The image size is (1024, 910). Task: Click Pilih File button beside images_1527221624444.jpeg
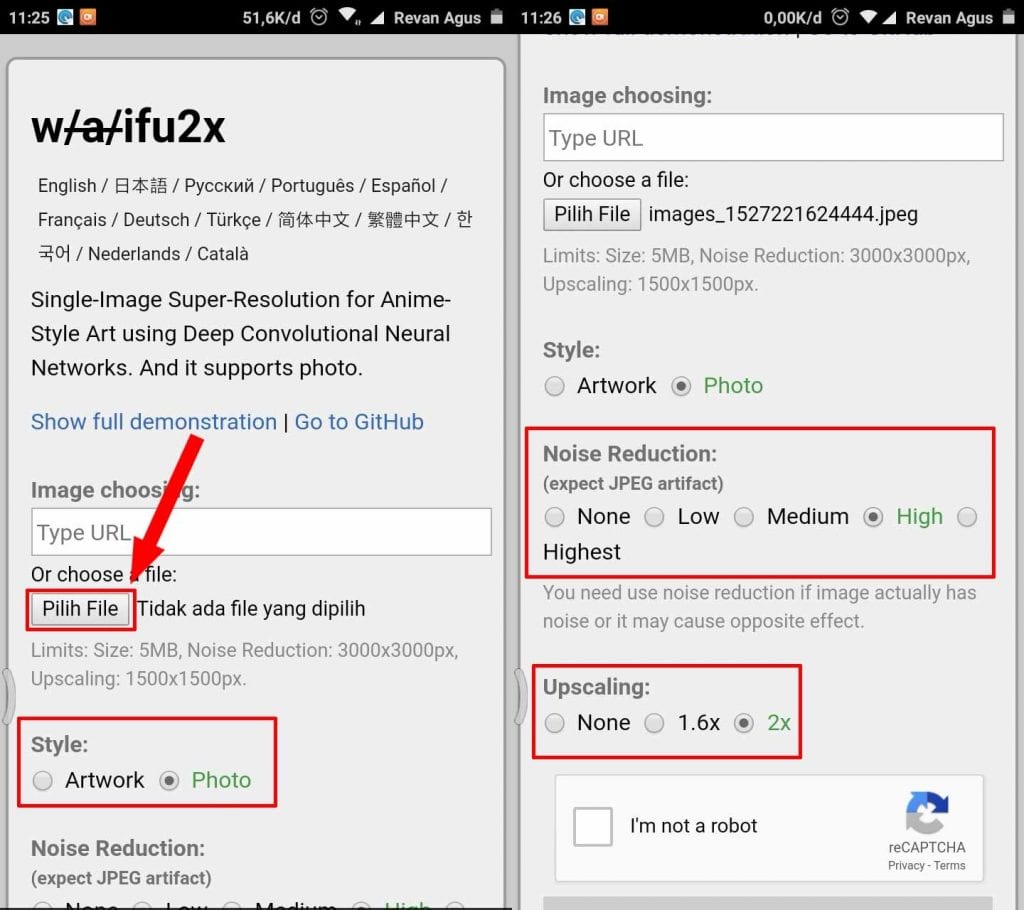click(592, 214)
